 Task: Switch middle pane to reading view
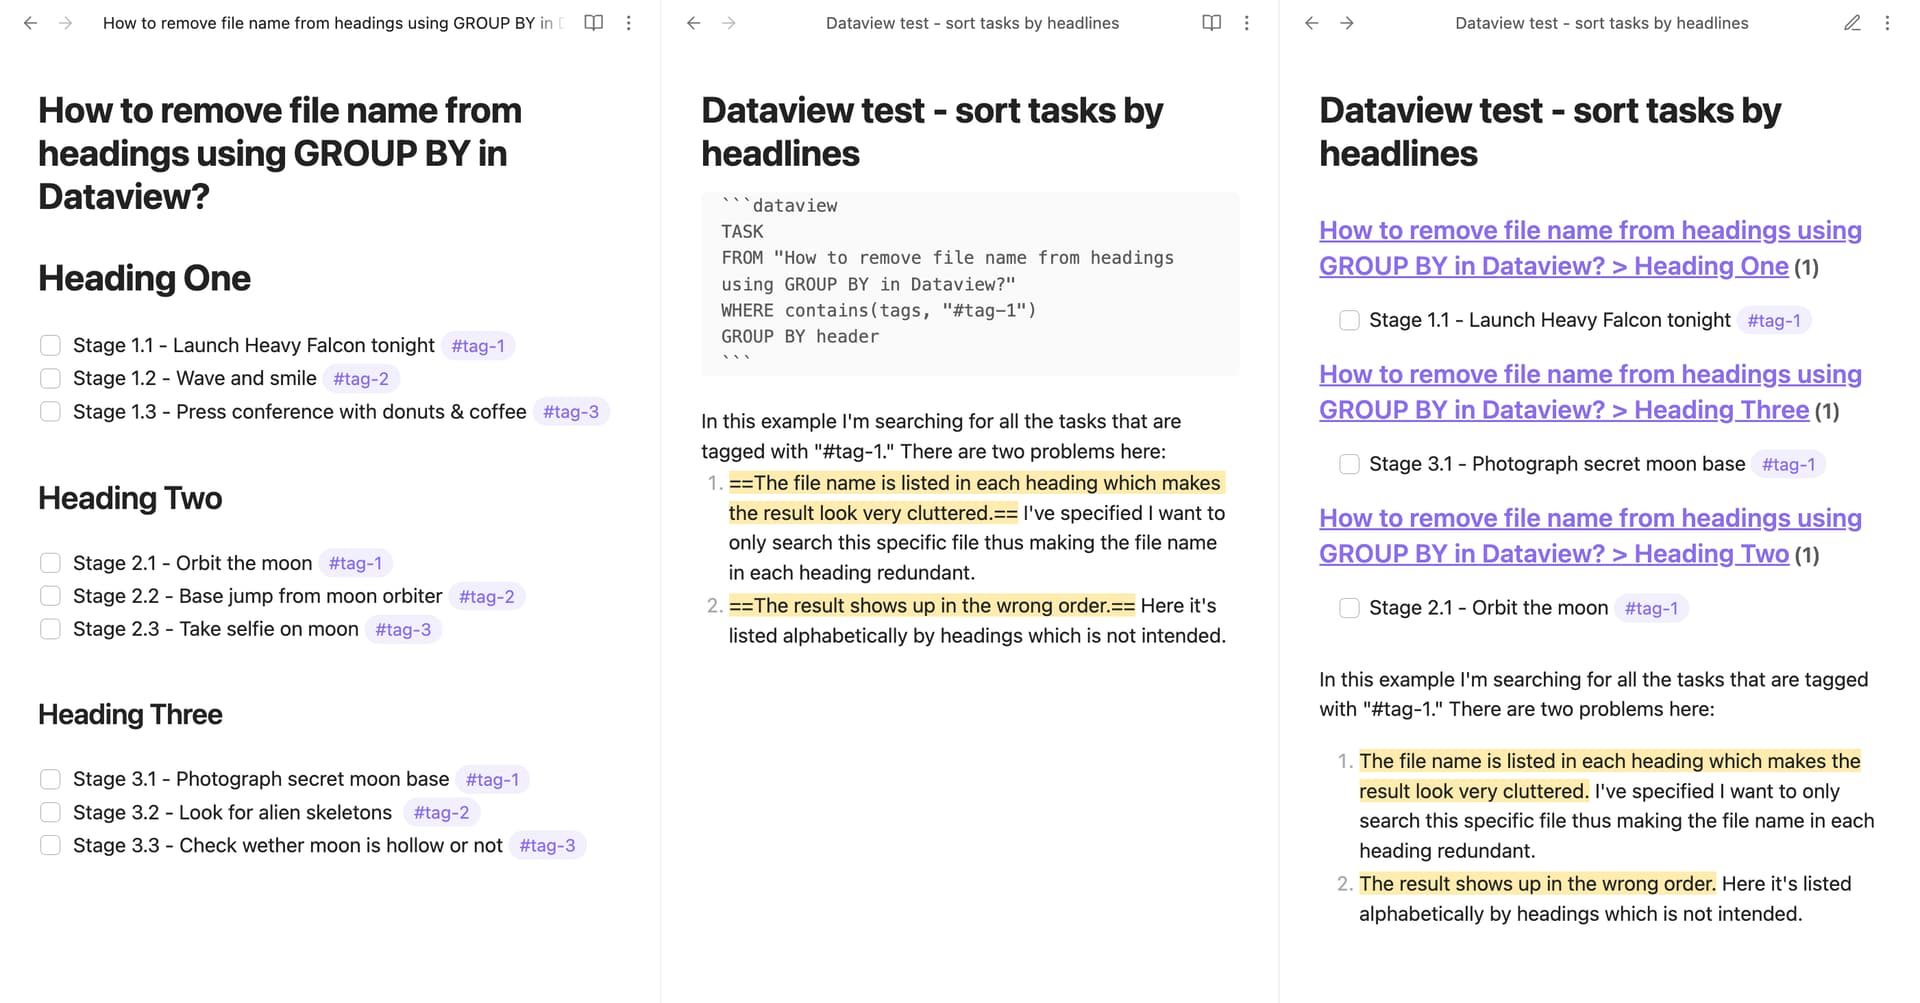tap(1211, 23)
